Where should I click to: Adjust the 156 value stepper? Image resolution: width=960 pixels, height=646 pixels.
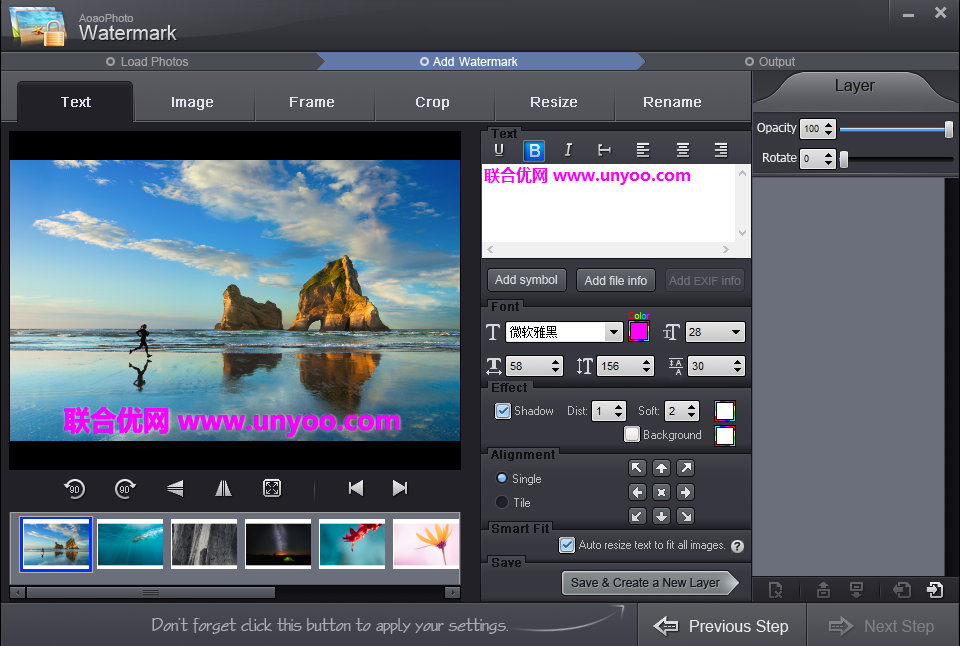[x=647, y=366]
